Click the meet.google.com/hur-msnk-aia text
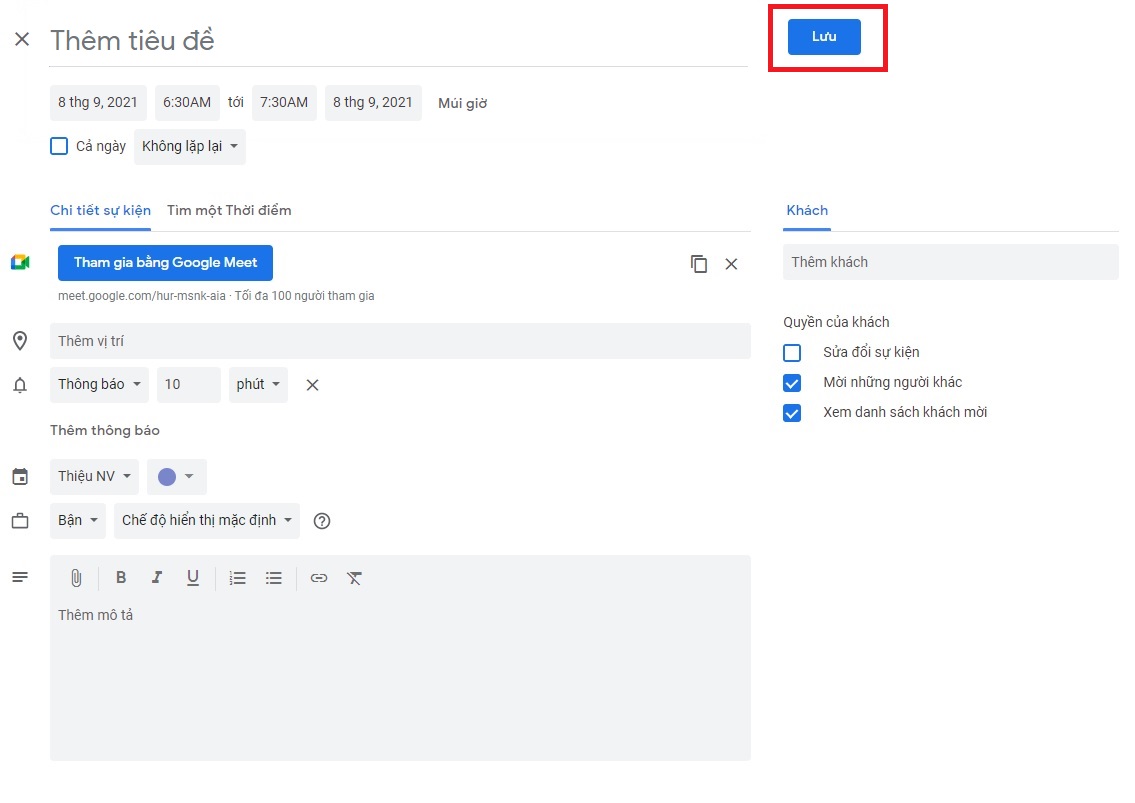 (142, 296)
